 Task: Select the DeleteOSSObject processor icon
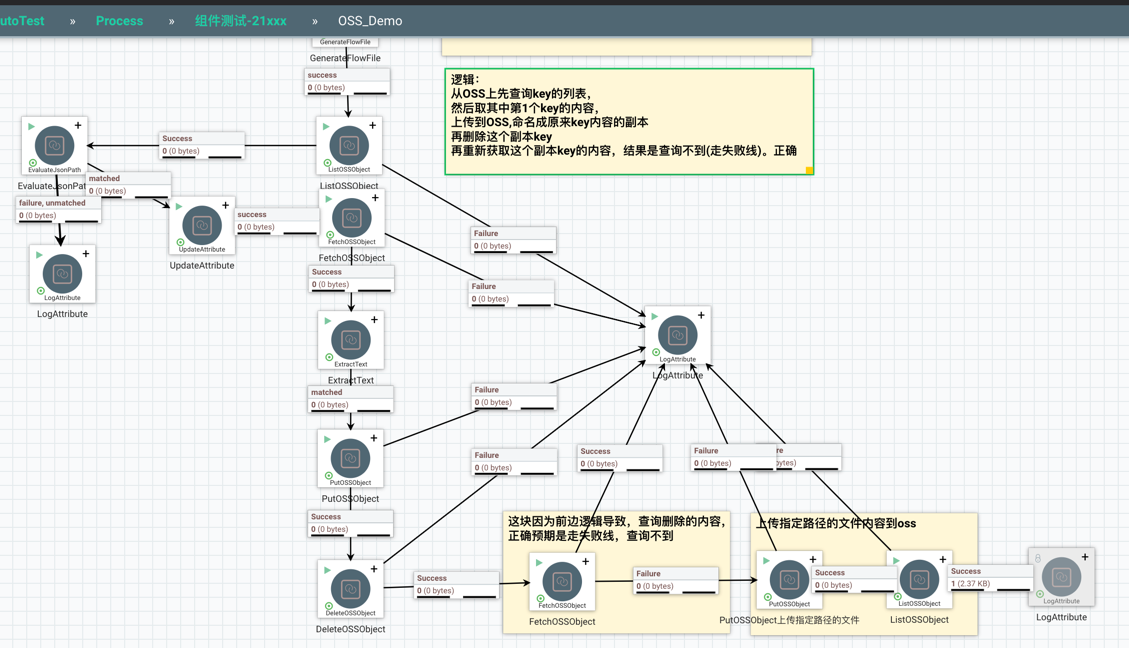coord(351,589)
